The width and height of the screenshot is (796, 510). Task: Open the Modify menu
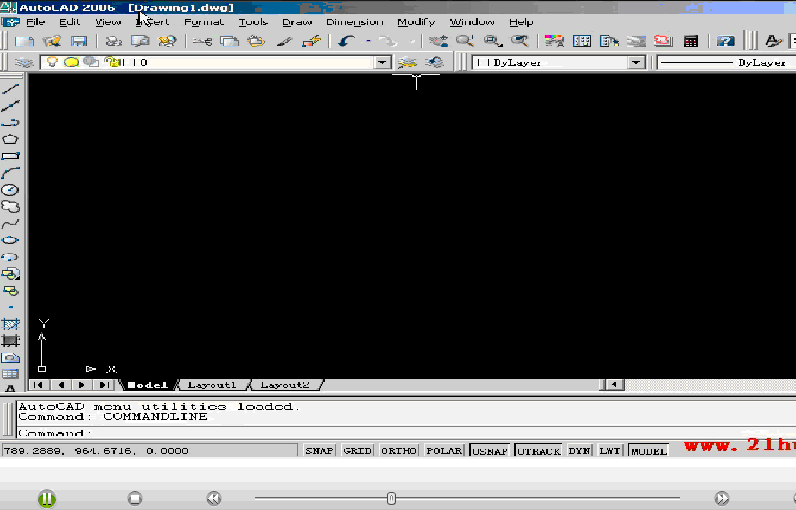click(x=416, y=22)
